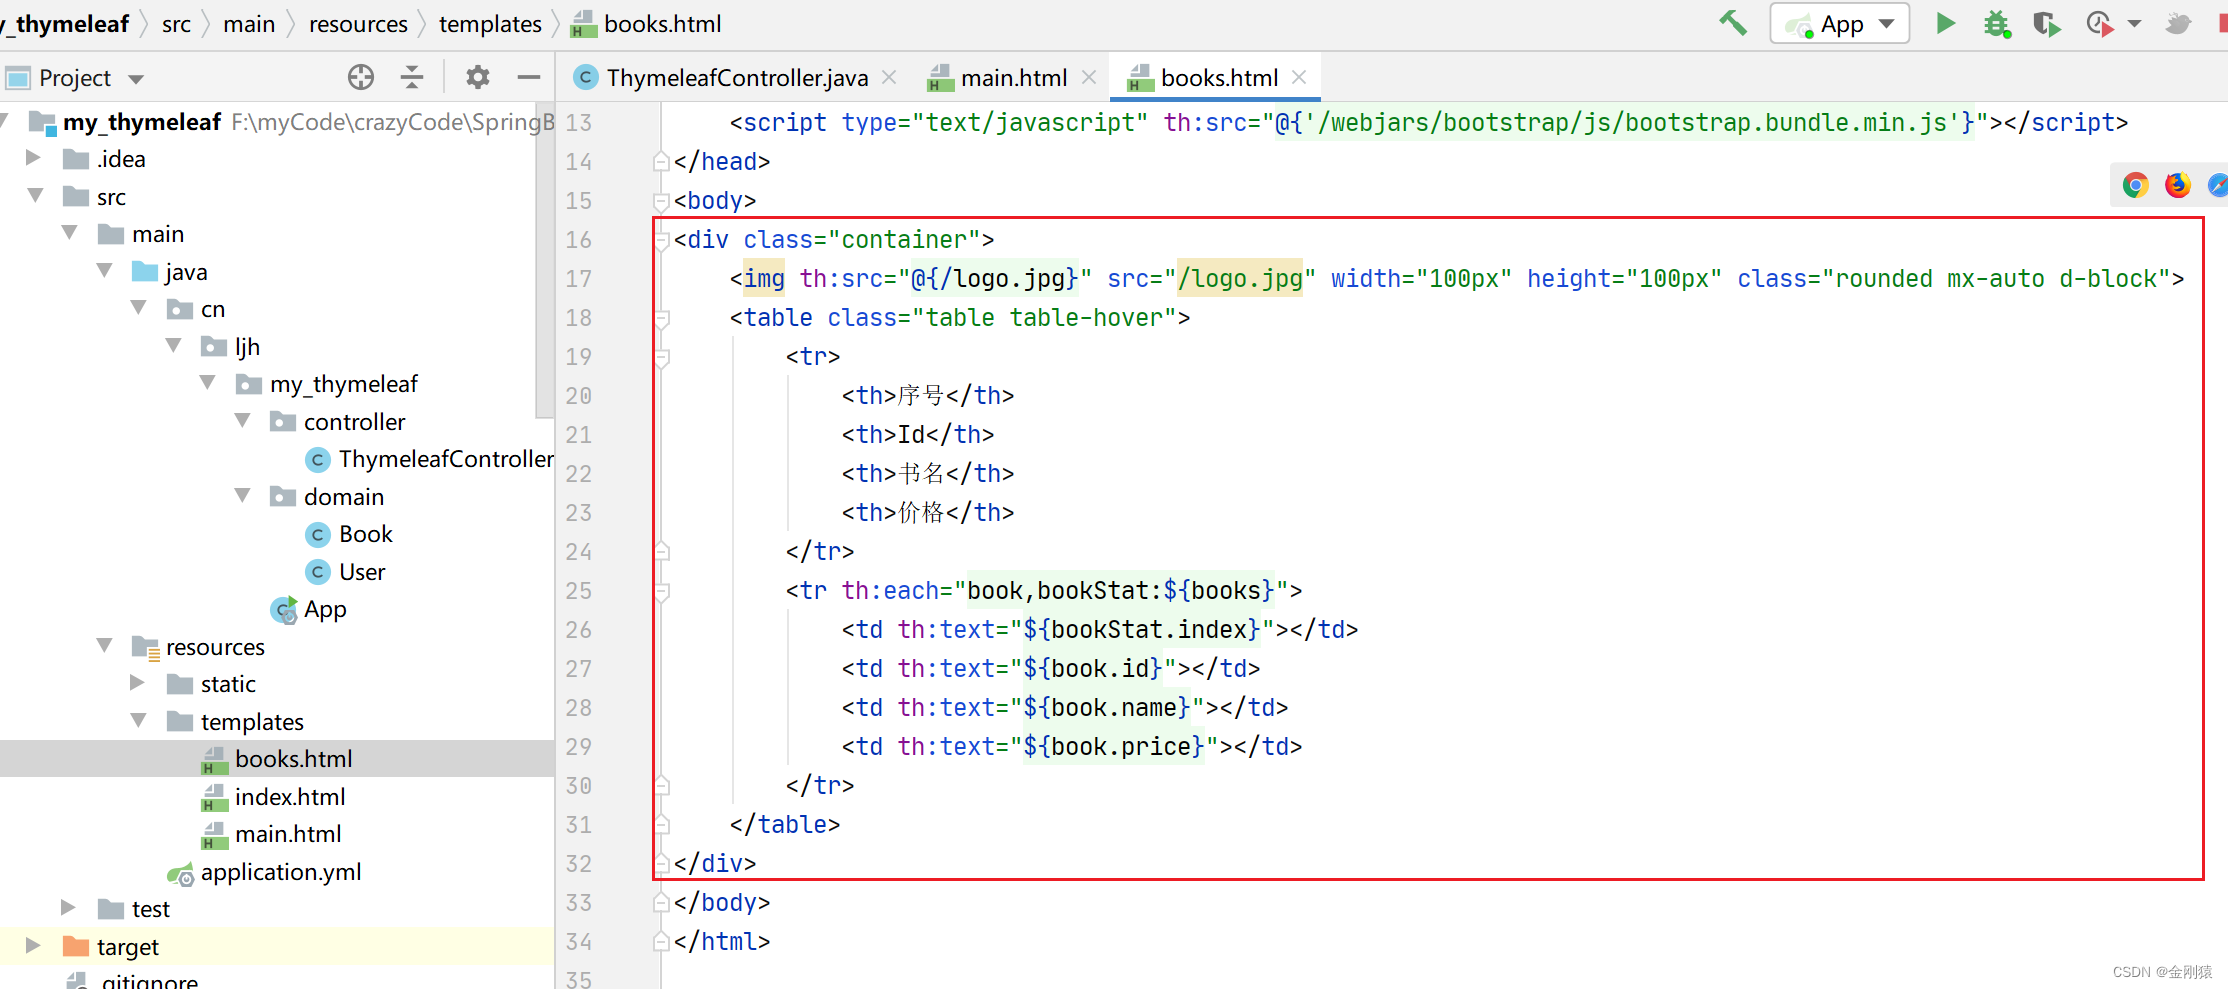Open Project panel settings gear
Image resolution: width=2228 pixels, height=989 pixels.
pos(478,77)
